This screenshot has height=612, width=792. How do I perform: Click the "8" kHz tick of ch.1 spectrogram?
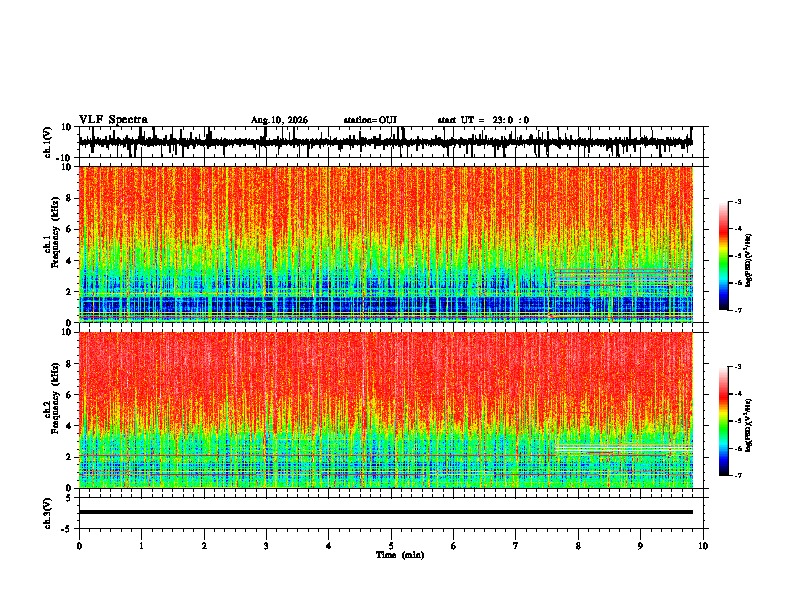69,198
